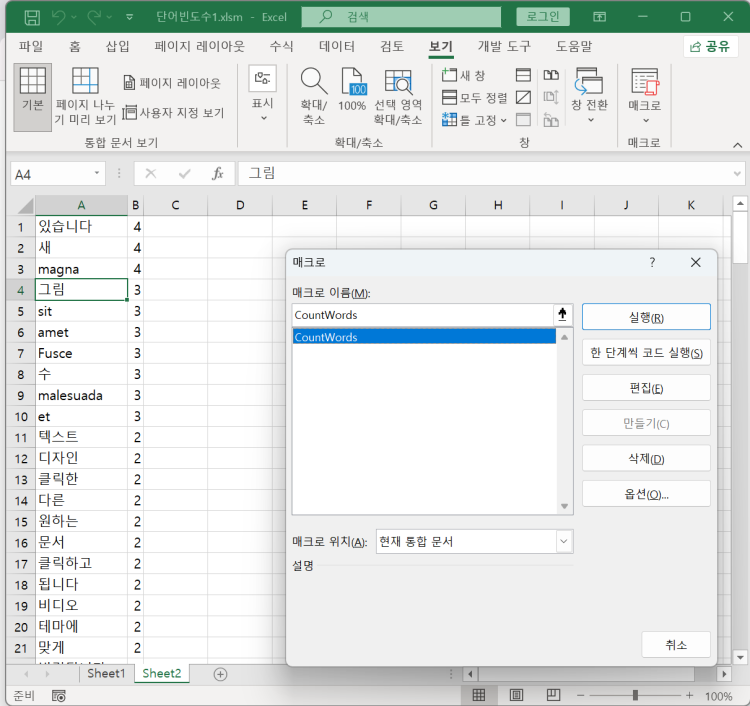750x706 pixels.
Task: Click the unhide window icon
Action: click(x=523, y=120)
